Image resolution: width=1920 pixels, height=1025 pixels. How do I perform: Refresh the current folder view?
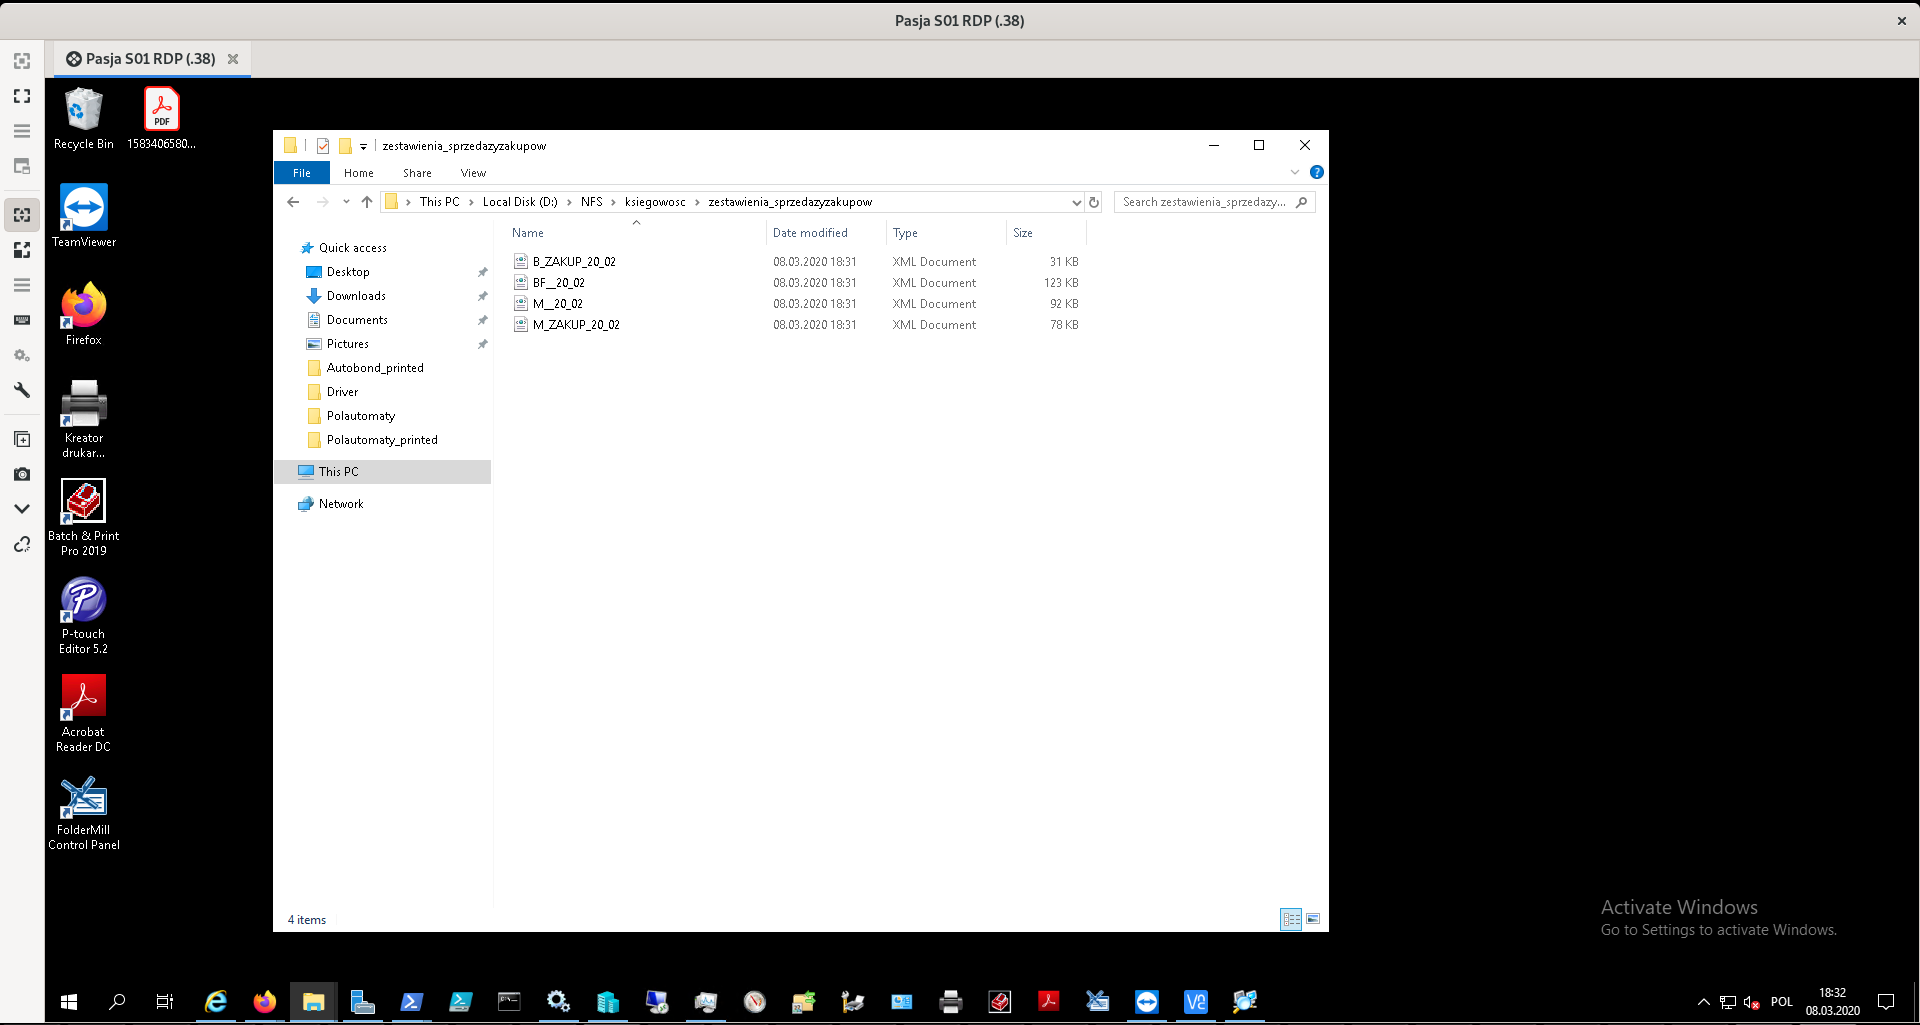pyautogui.click(x=1094, y=202)
